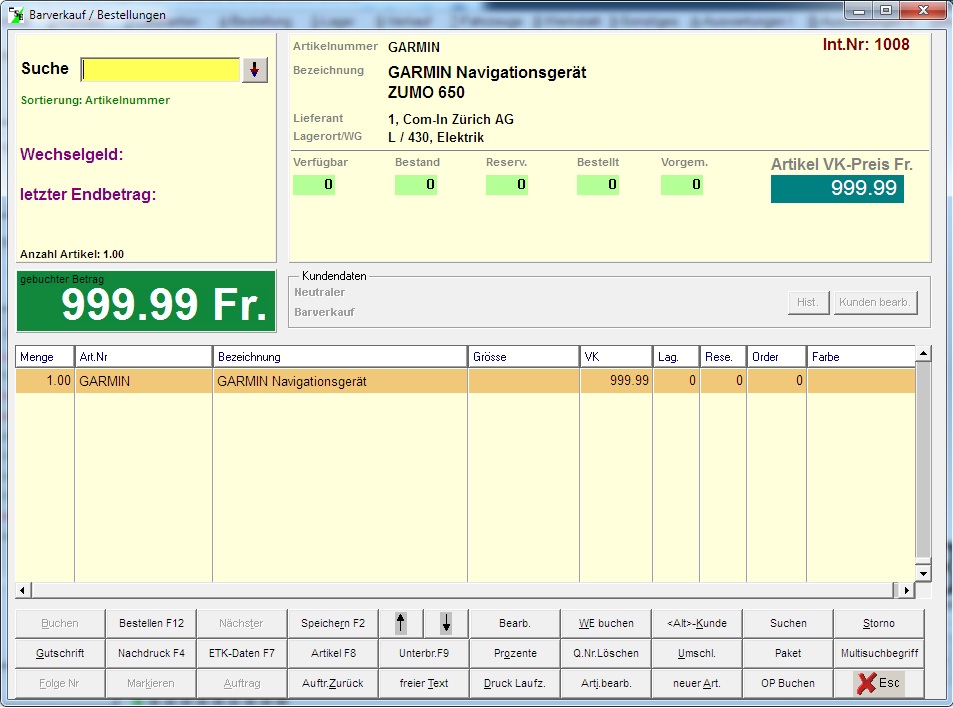953x708 pixels.
Task: Open the Suche dropdown with red arrow
Action: (x=255, y=70)
